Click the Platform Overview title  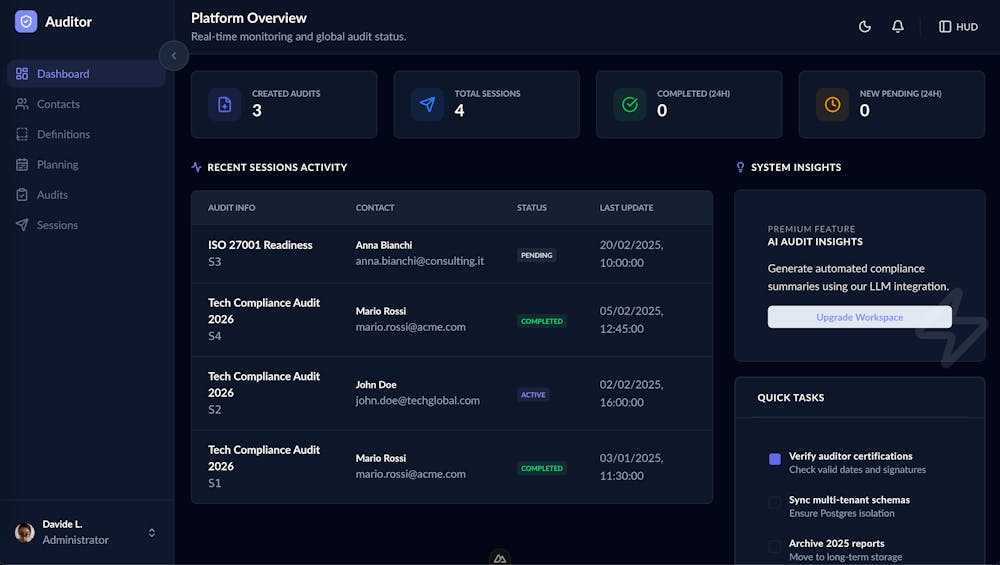pos(249,18)
